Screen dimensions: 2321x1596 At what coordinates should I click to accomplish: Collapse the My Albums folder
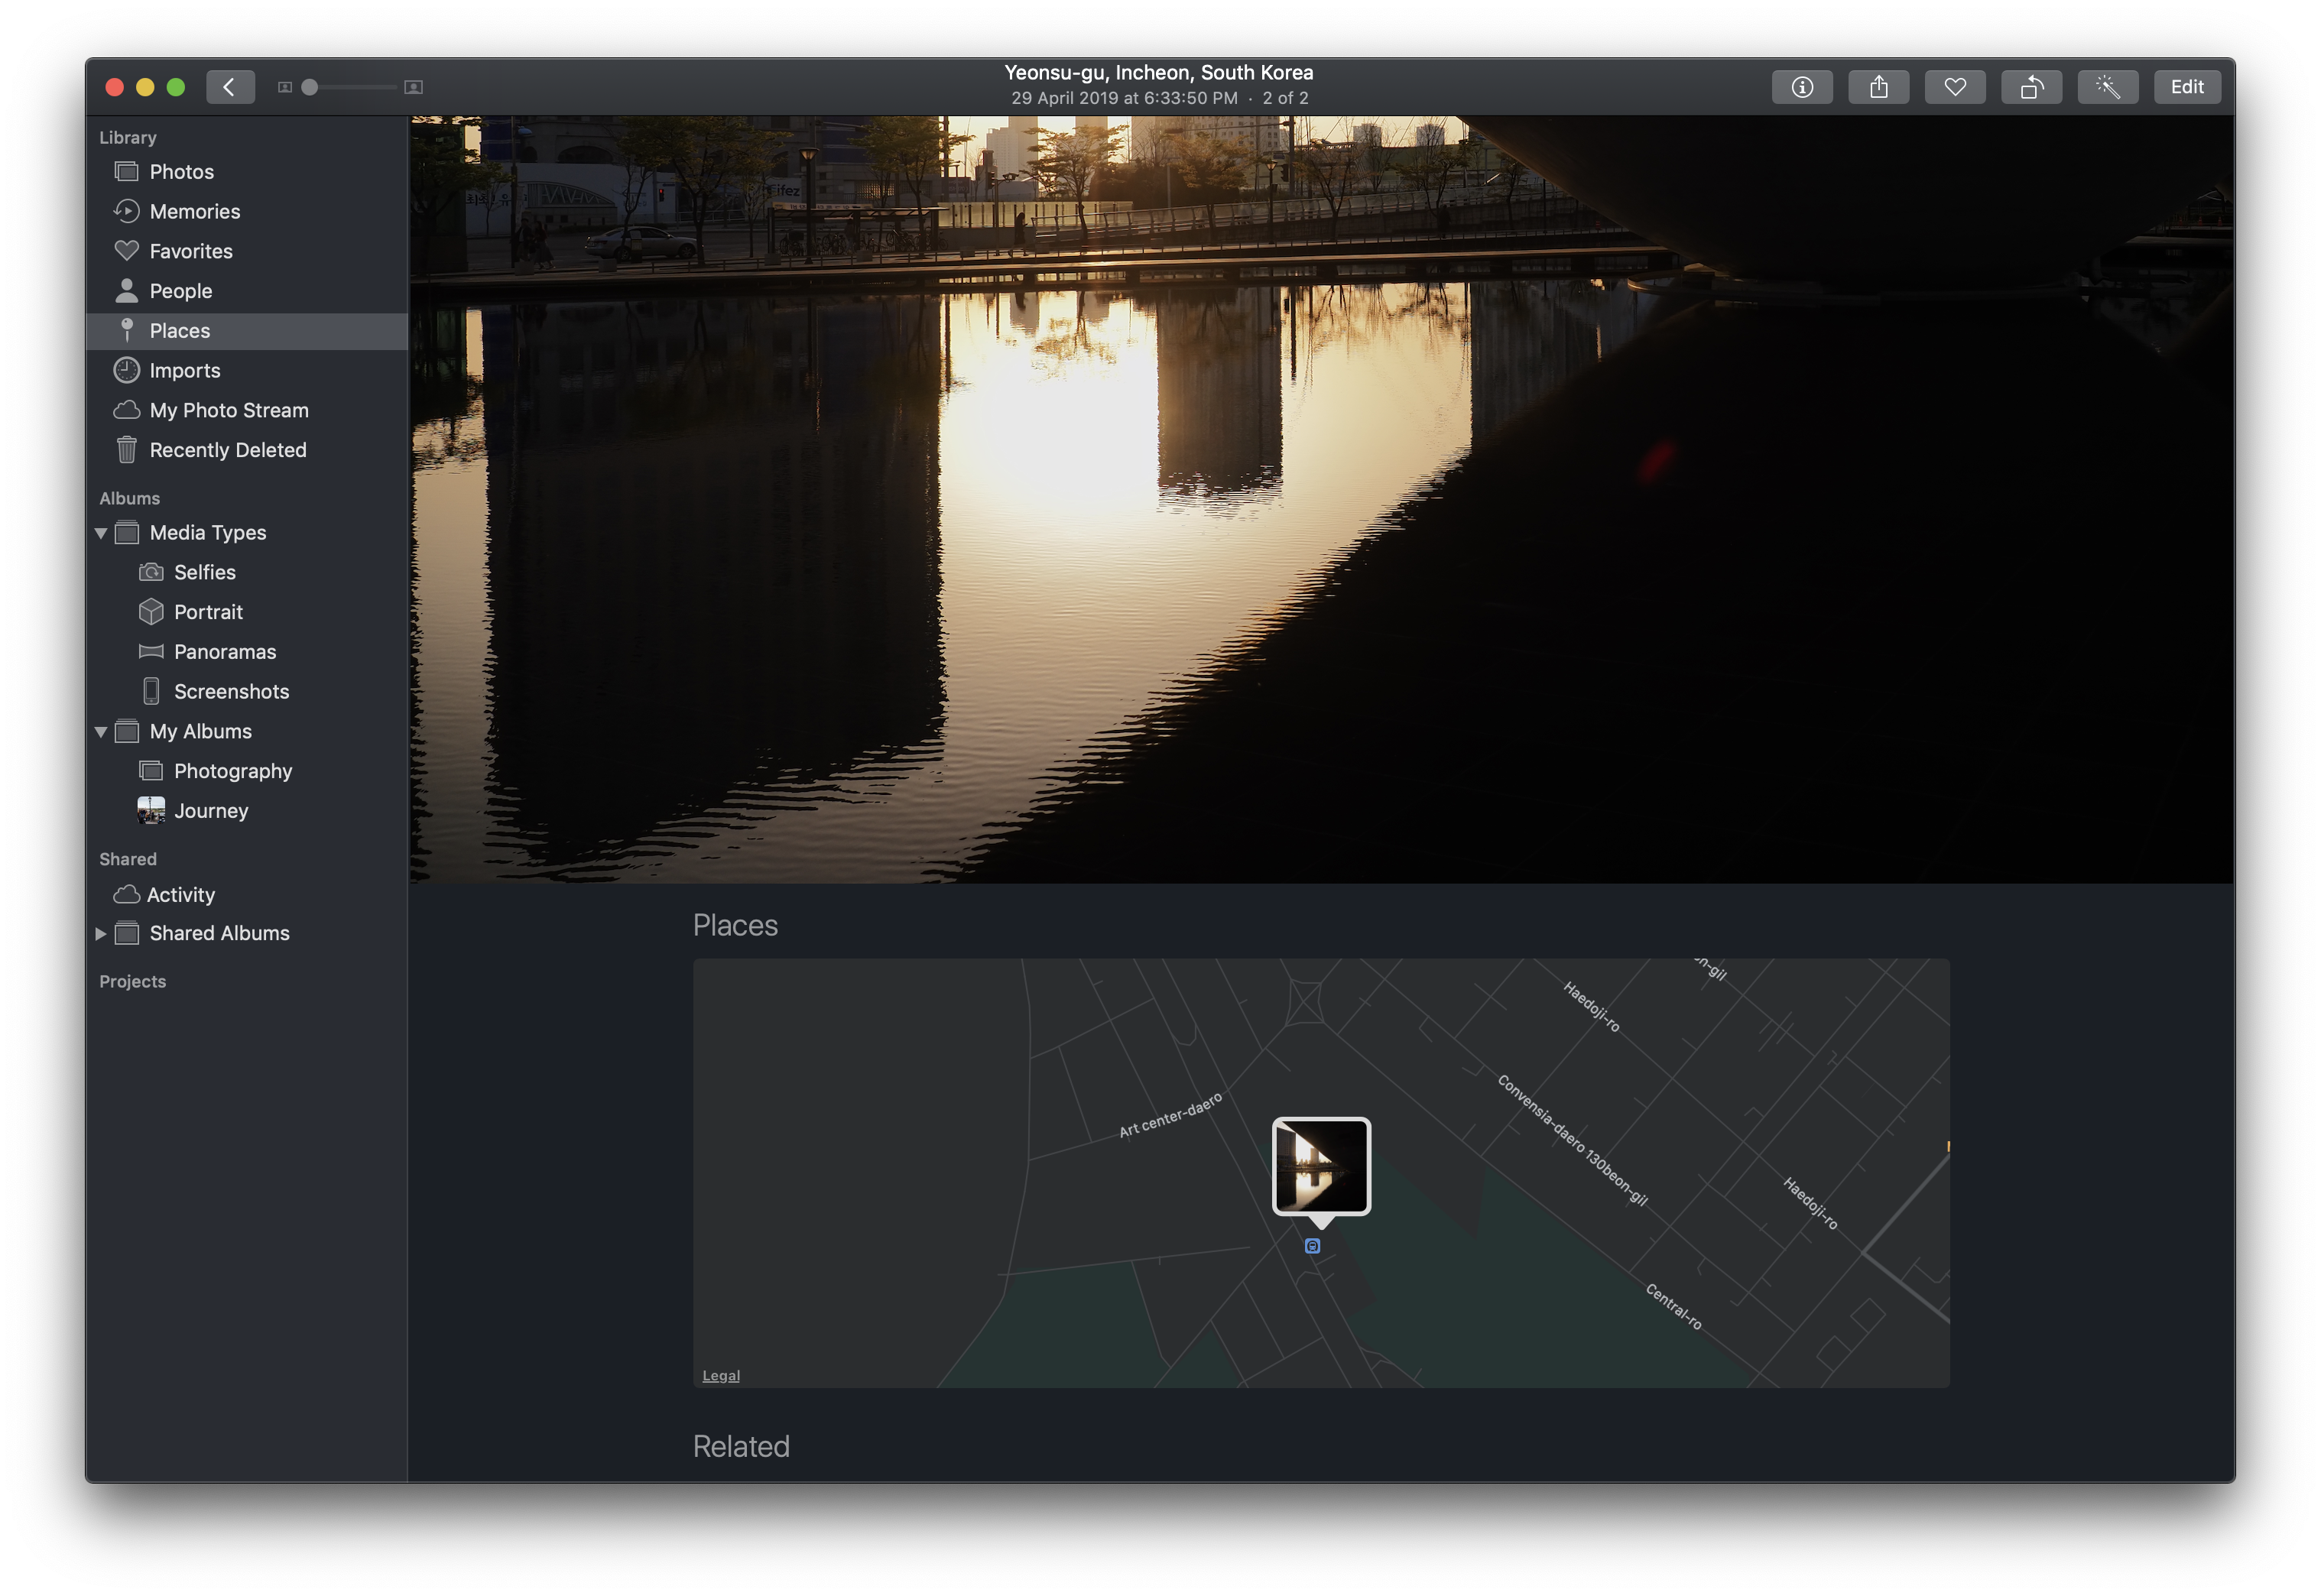[101, 732]
